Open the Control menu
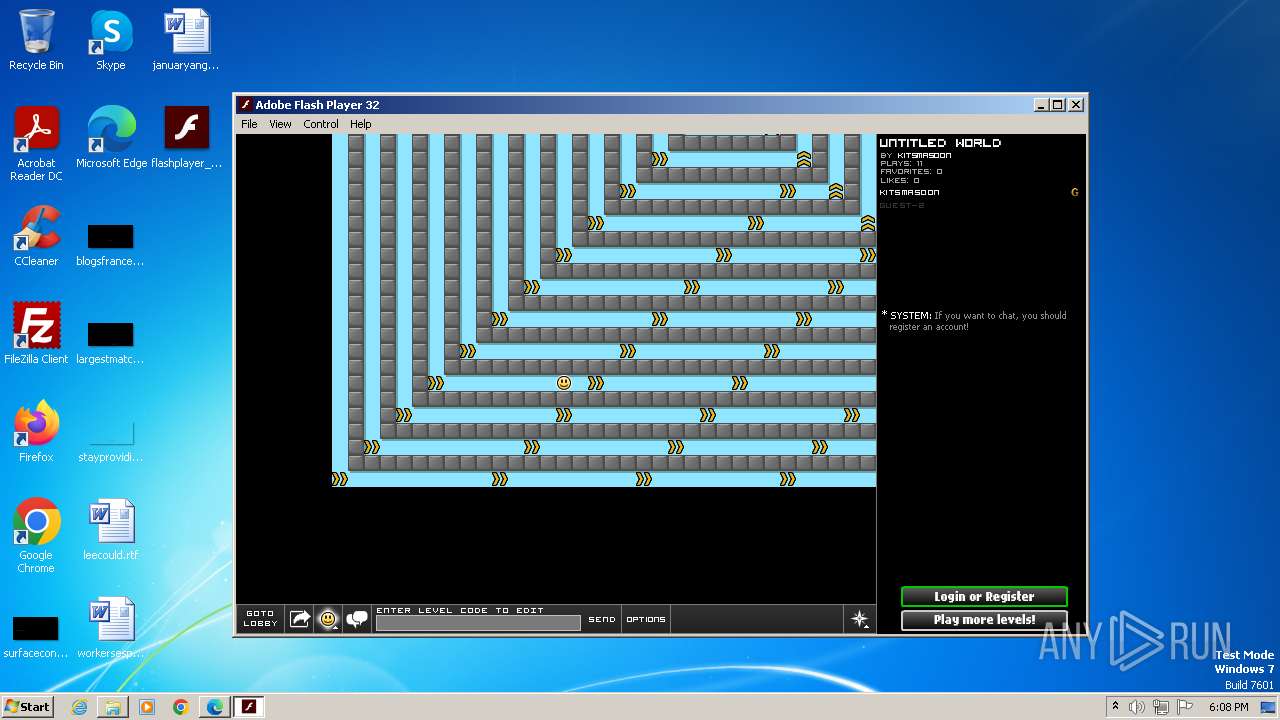 [x=321, y=124]
